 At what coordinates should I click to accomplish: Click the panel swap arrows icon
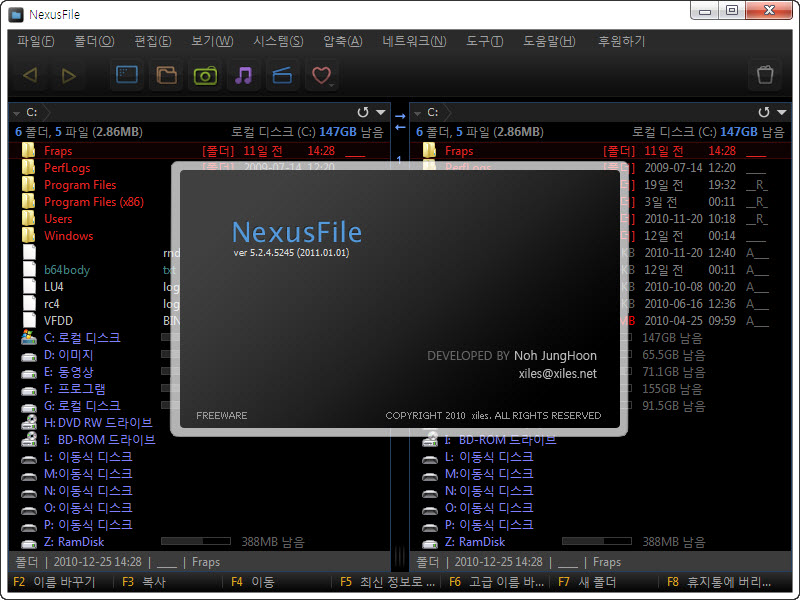(400, 121)
